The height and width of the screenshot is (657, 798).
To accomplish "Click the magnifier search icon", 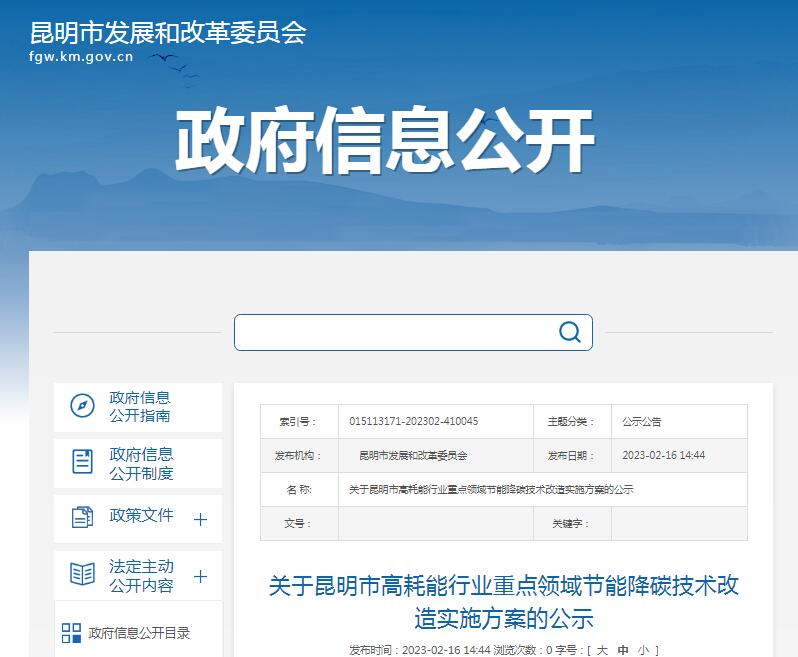I will 569,332.
